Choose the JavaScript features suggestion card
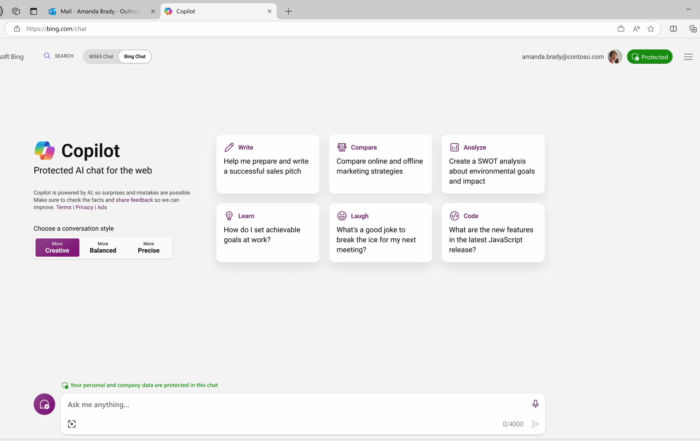Screen dimensions: 700x441 493,233
